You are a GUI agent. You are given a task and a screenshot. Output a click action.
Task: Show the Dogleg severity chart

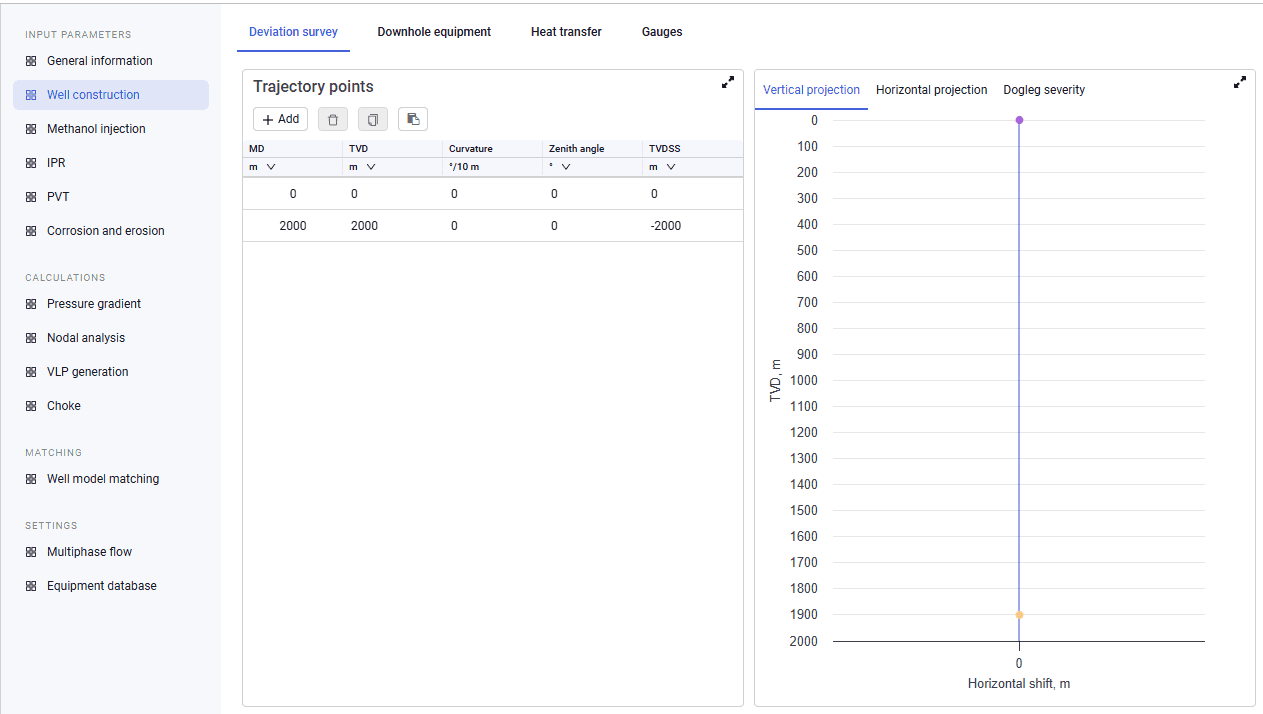(1044, 90)
